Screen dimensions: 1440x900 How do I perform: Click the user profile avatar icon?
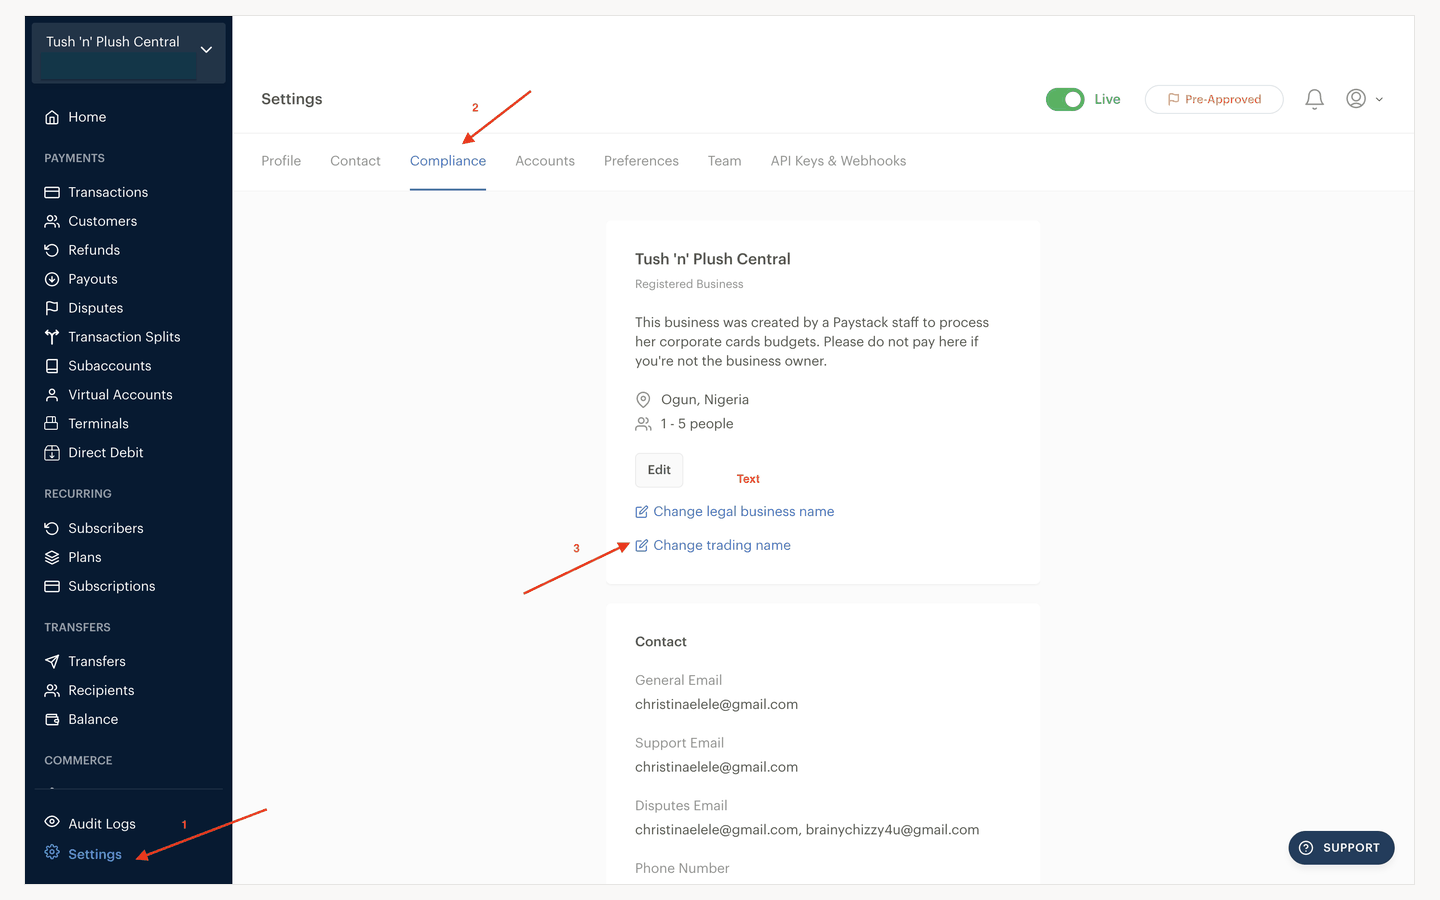point(1356,98)
